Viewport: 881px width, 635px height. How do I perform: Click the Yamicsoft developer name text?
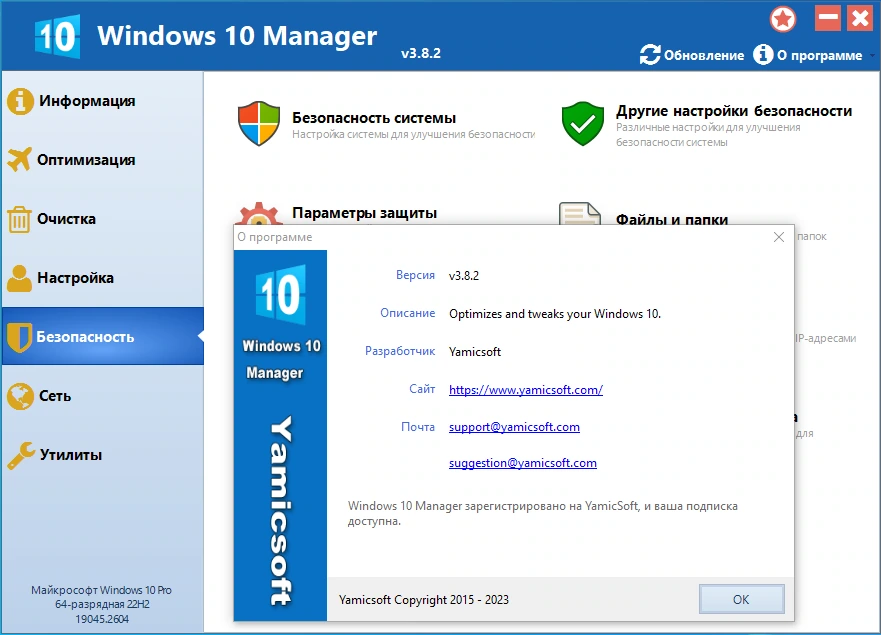475,352
